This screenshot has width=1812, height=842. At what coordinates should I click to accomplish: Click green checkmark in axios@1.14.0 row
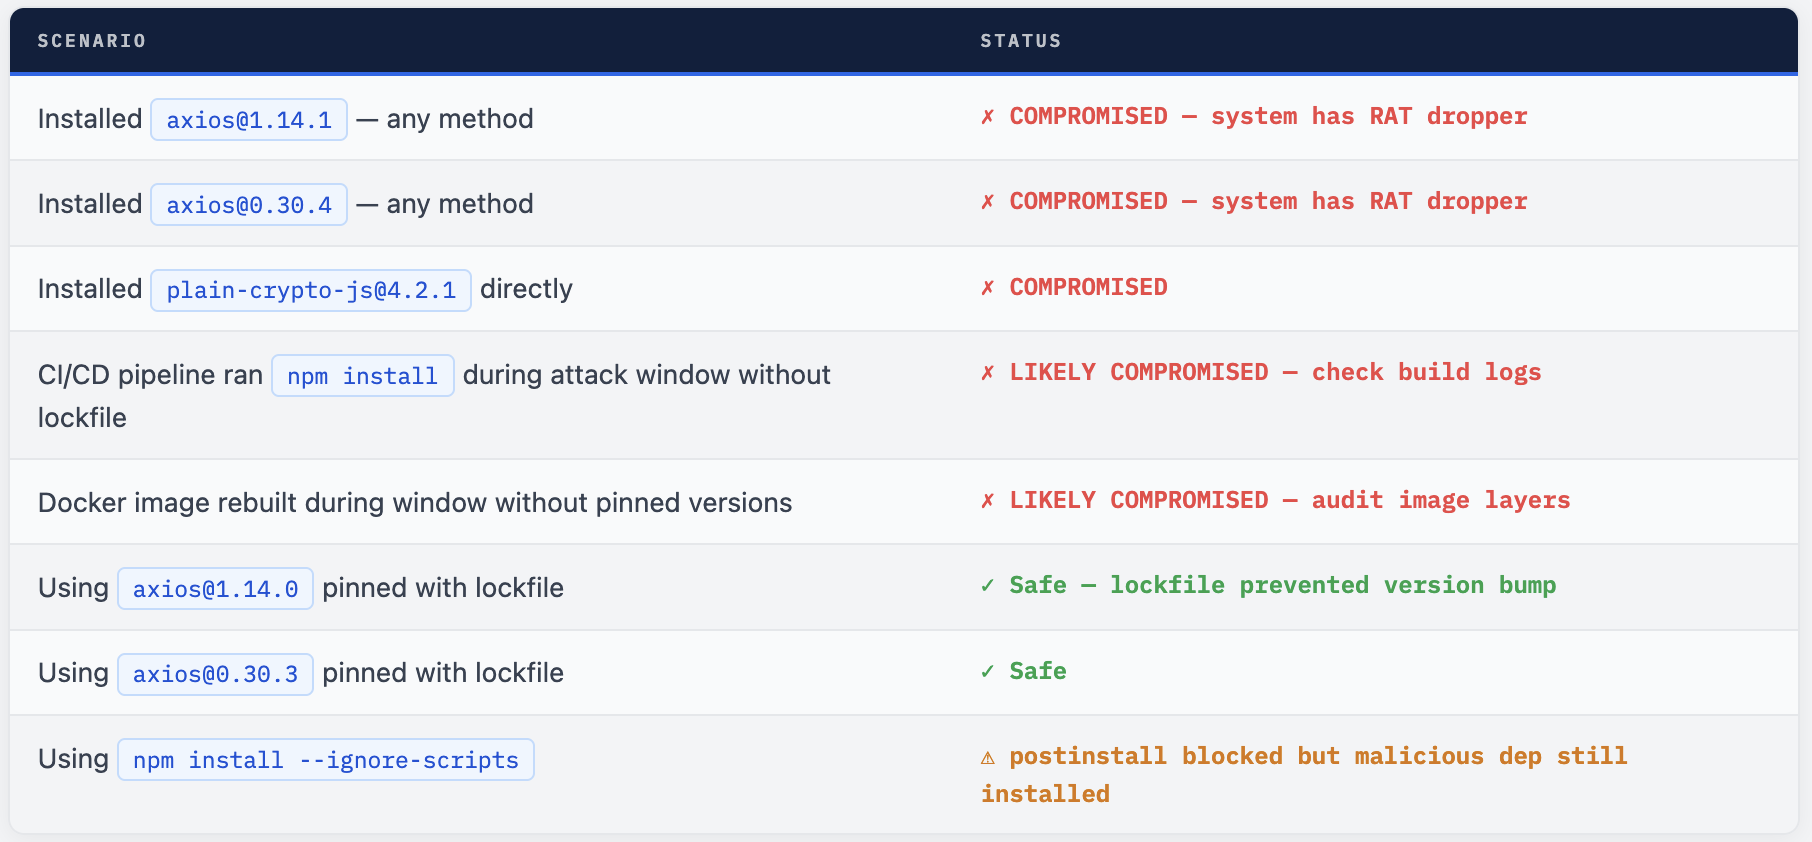pos(988,586)
